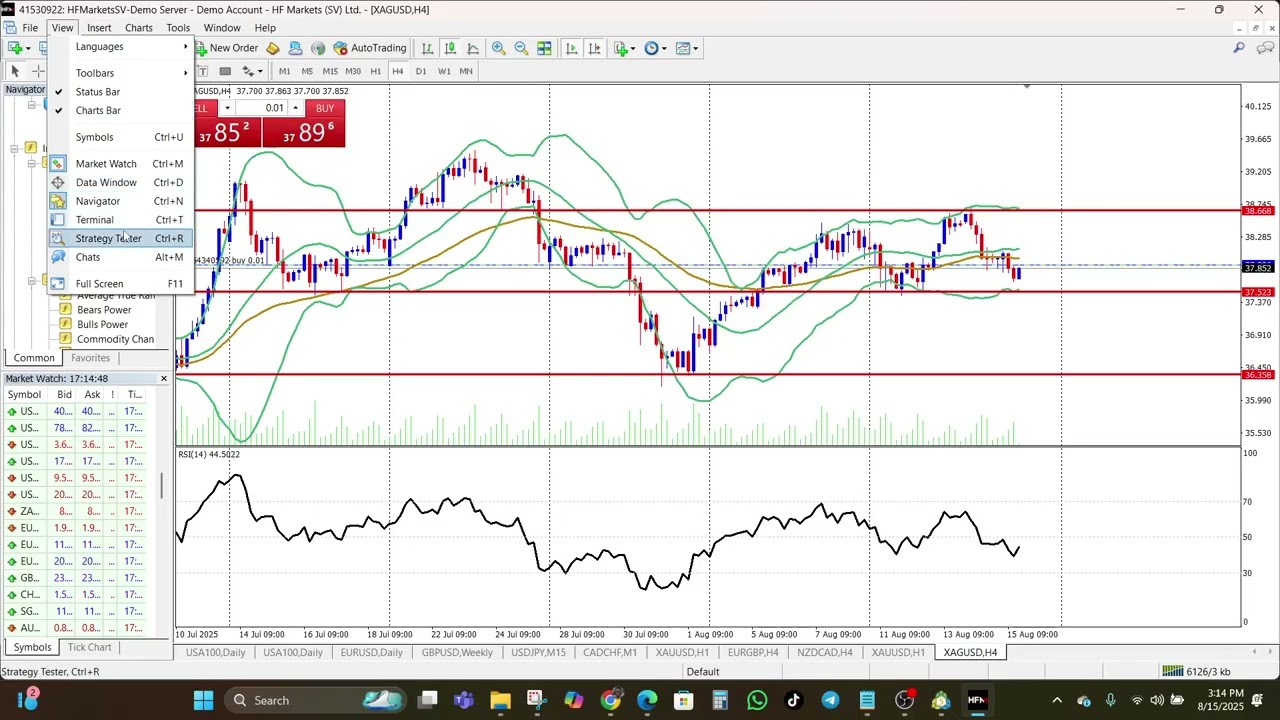Click the New Order button
This screenshot has width=1280, height=720.
pyautogui.click(x=229, y=48)
